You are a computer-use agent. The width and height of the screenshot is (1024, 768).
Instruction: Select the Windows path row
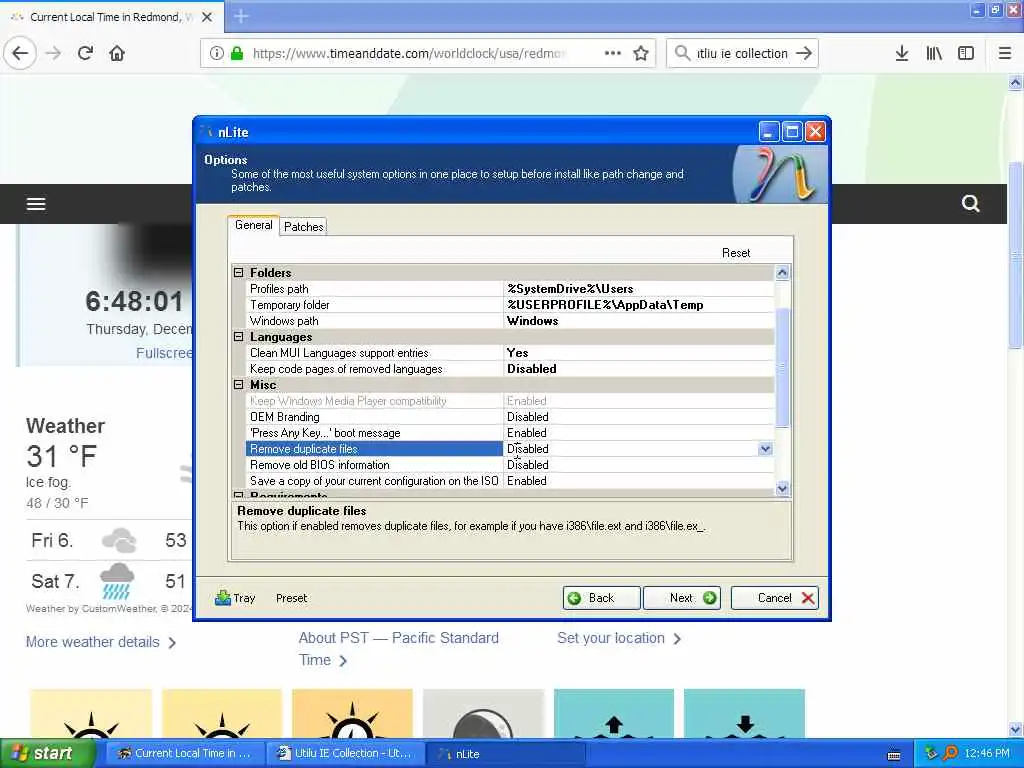tap(509, 321)
